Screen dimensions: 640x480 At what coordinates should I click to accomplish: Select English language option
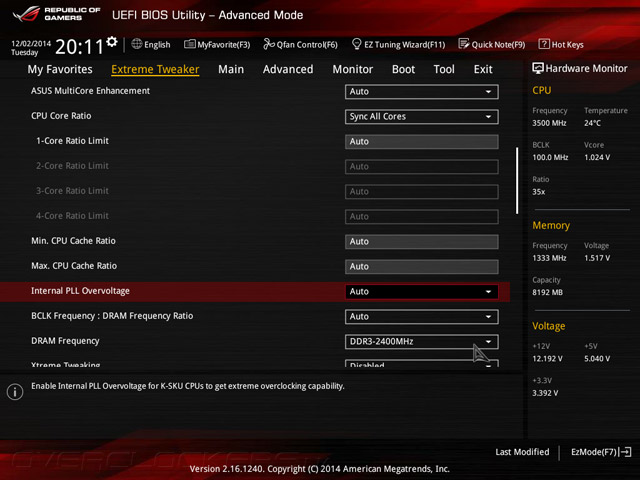157,44
